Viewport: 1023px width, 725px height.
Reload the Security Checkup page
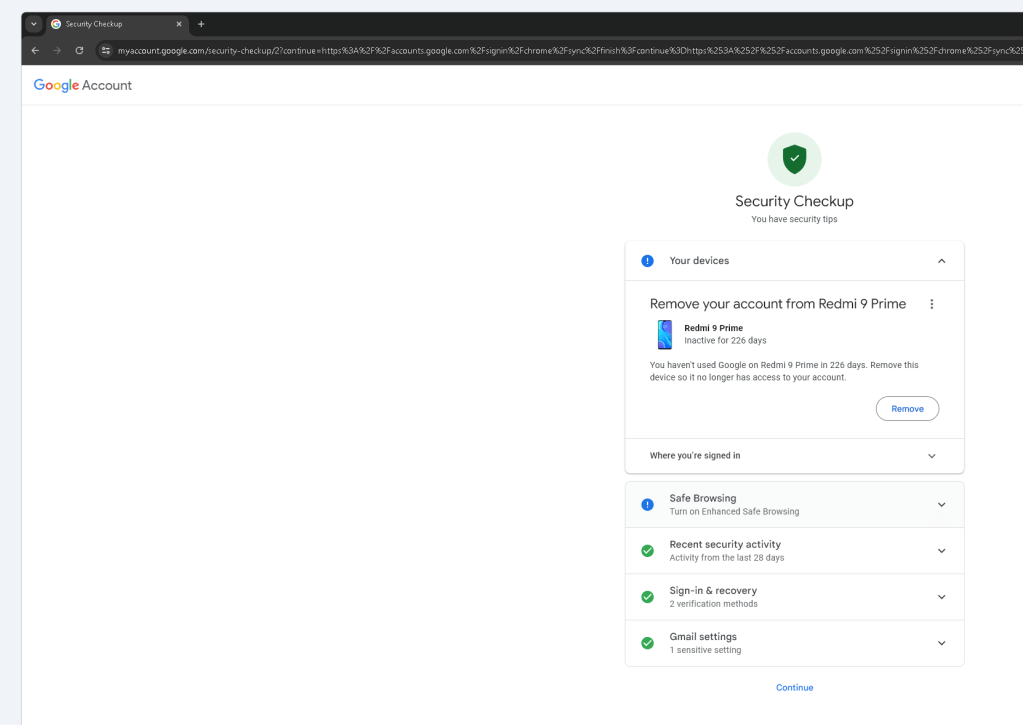click(x=79, y=50)
